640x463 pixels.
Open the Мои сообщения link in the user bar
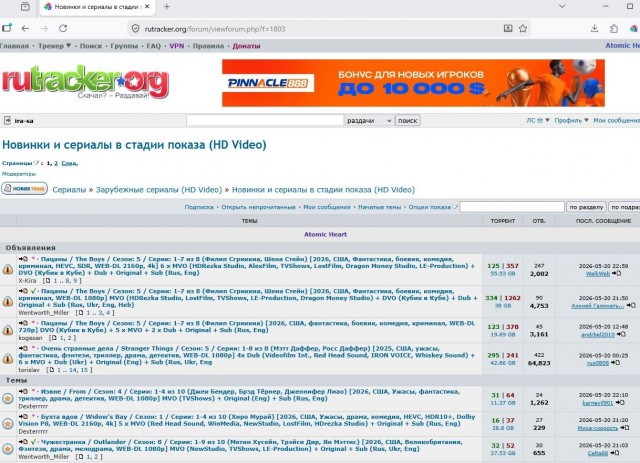coord(616,120)
